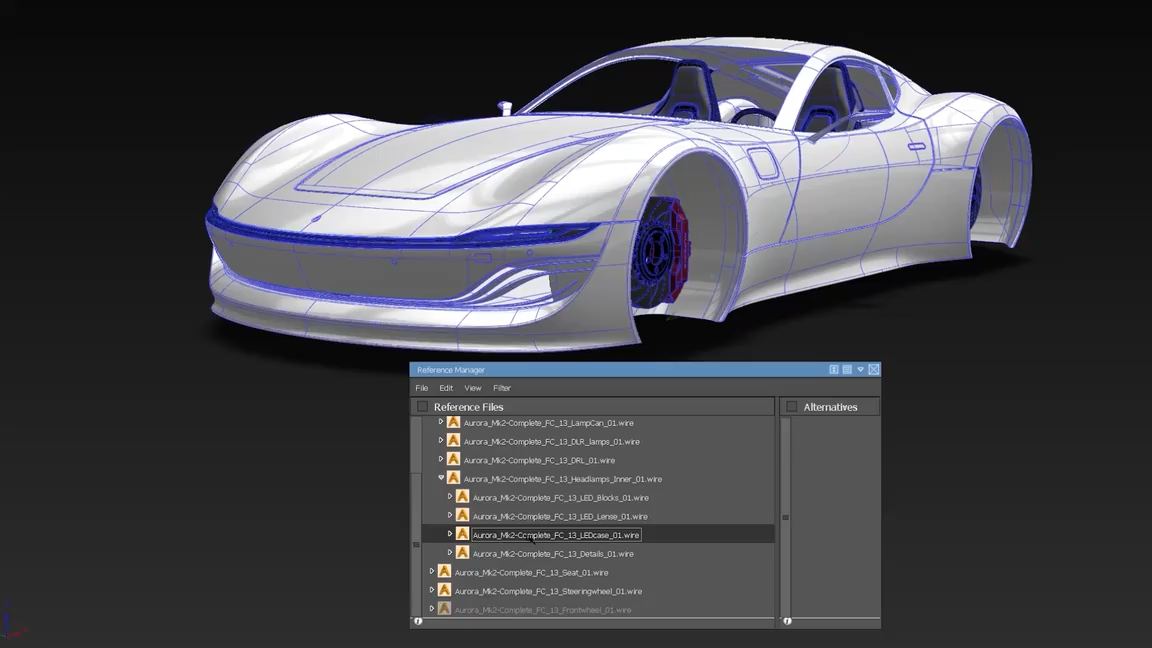
Task: Click the list view icon in title bar
Action: coord(847,370)
